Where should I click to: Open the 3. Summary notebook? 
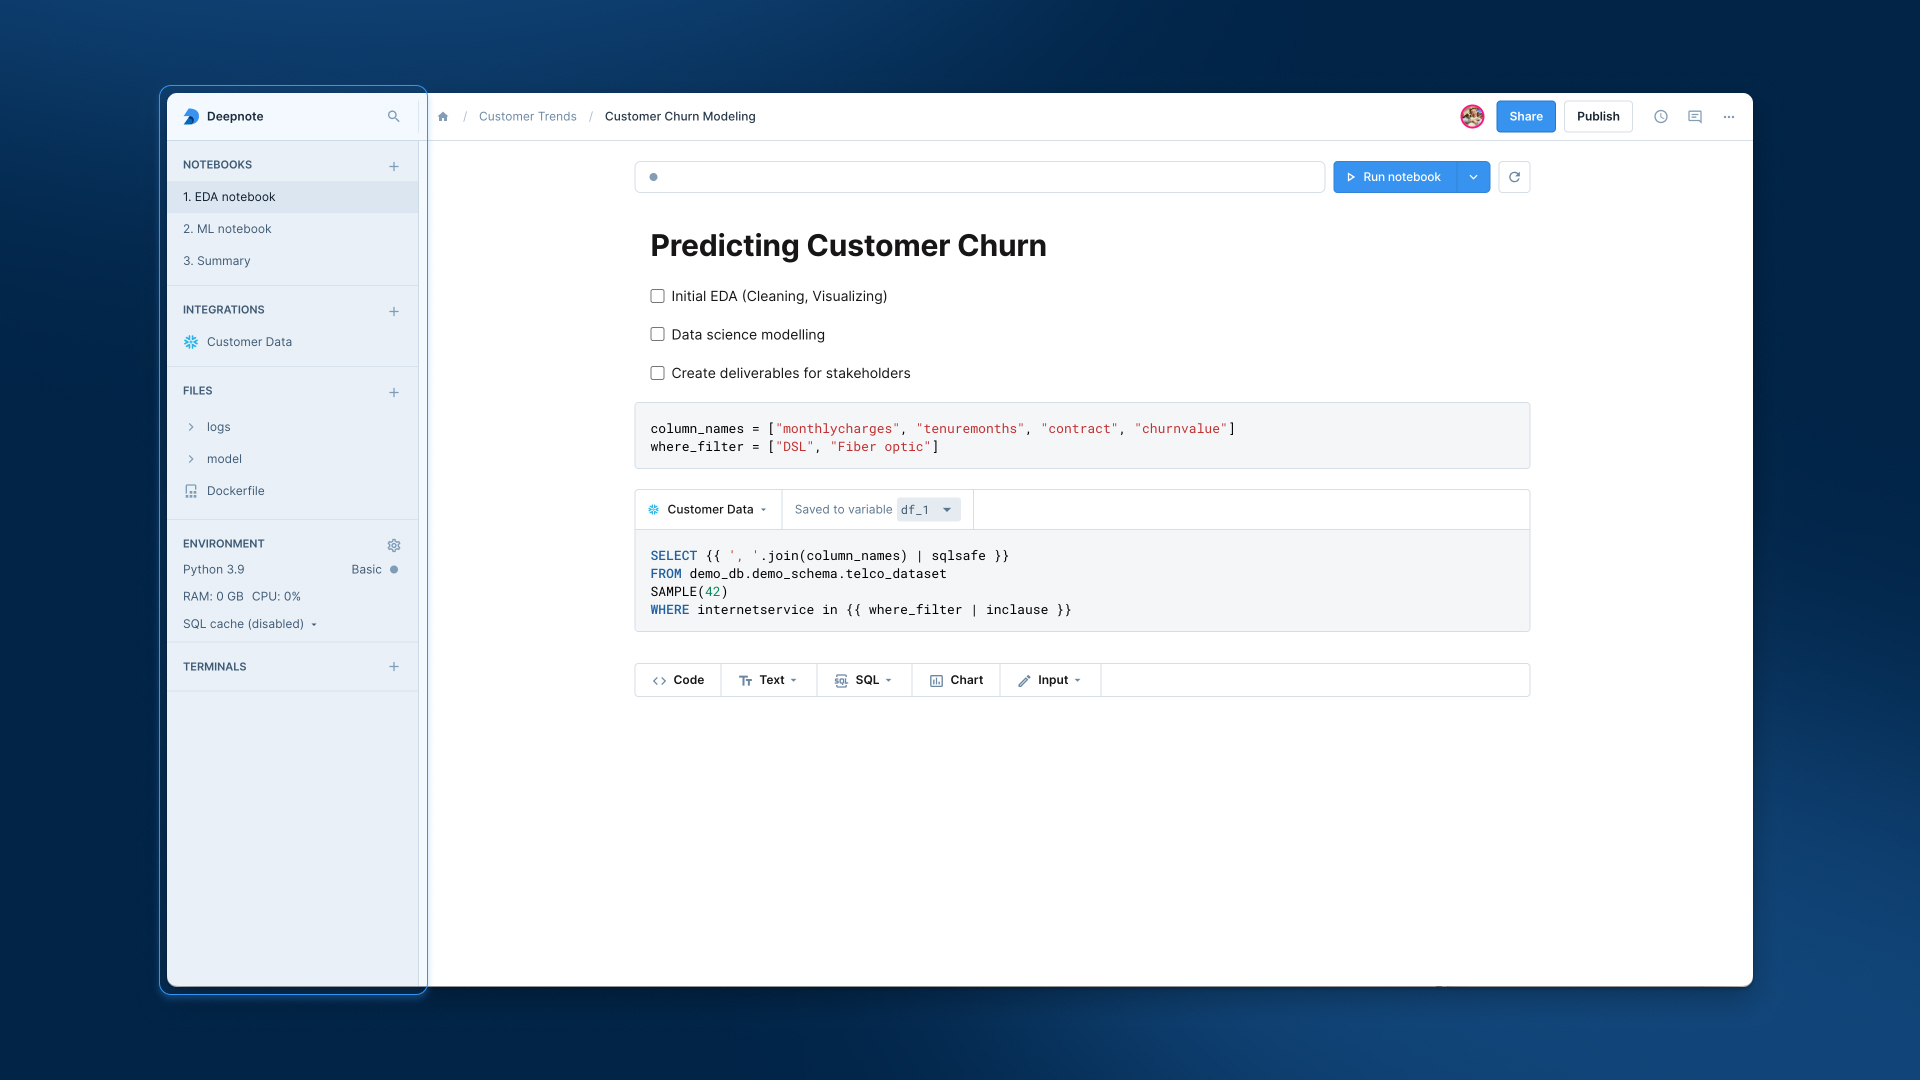click(217, 261)
